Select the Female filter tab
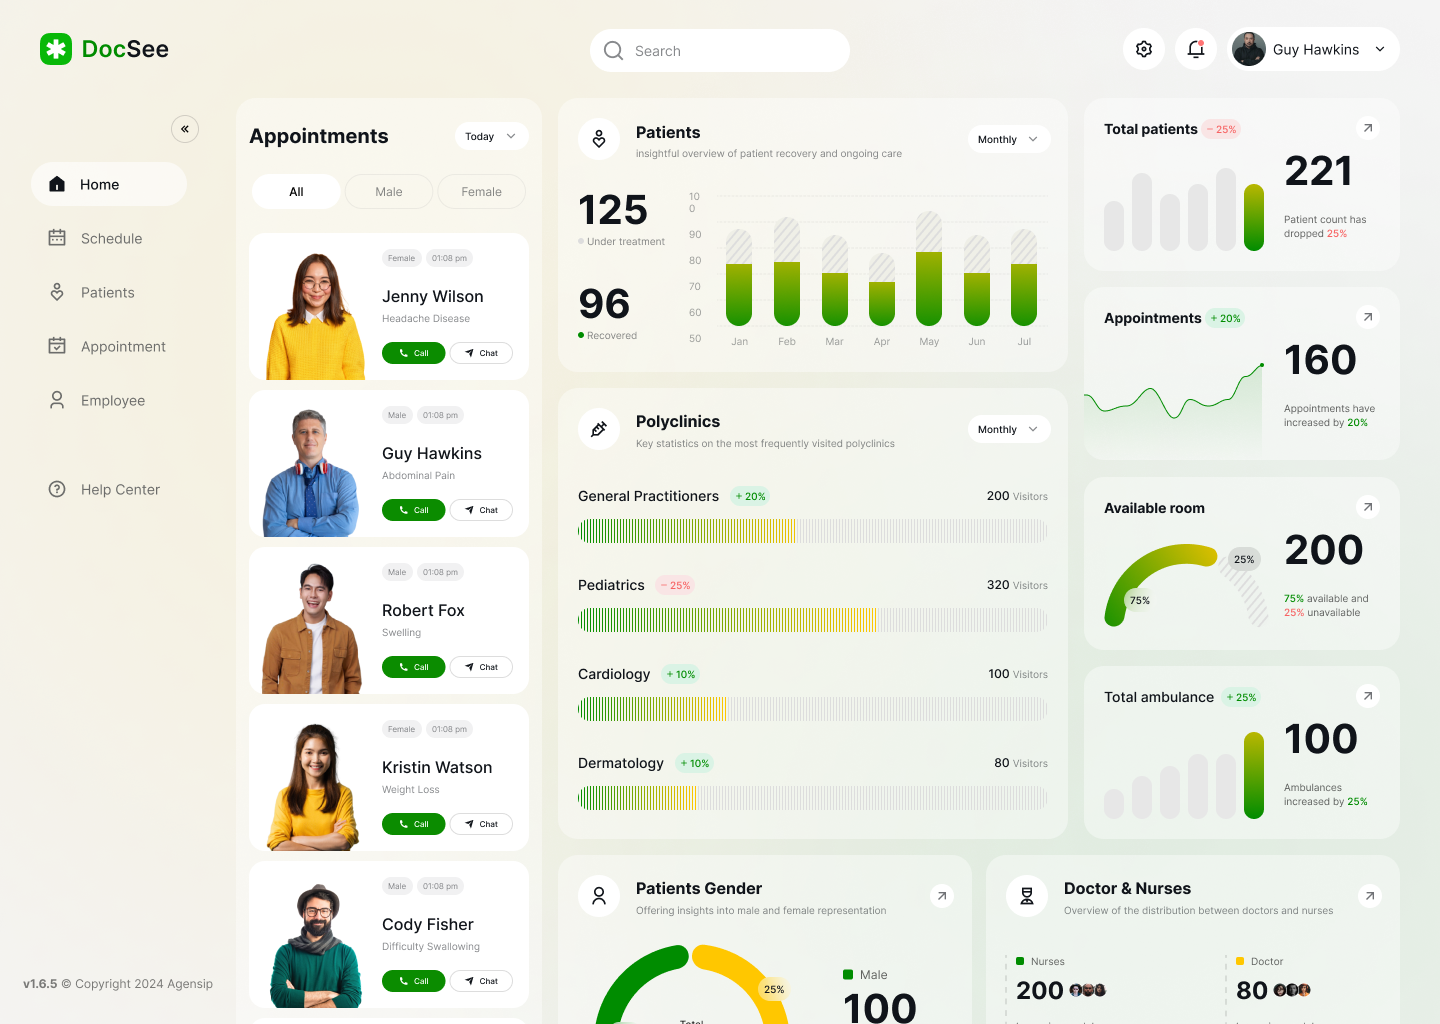This screenshot has height=1024, width=1440. 481,191
